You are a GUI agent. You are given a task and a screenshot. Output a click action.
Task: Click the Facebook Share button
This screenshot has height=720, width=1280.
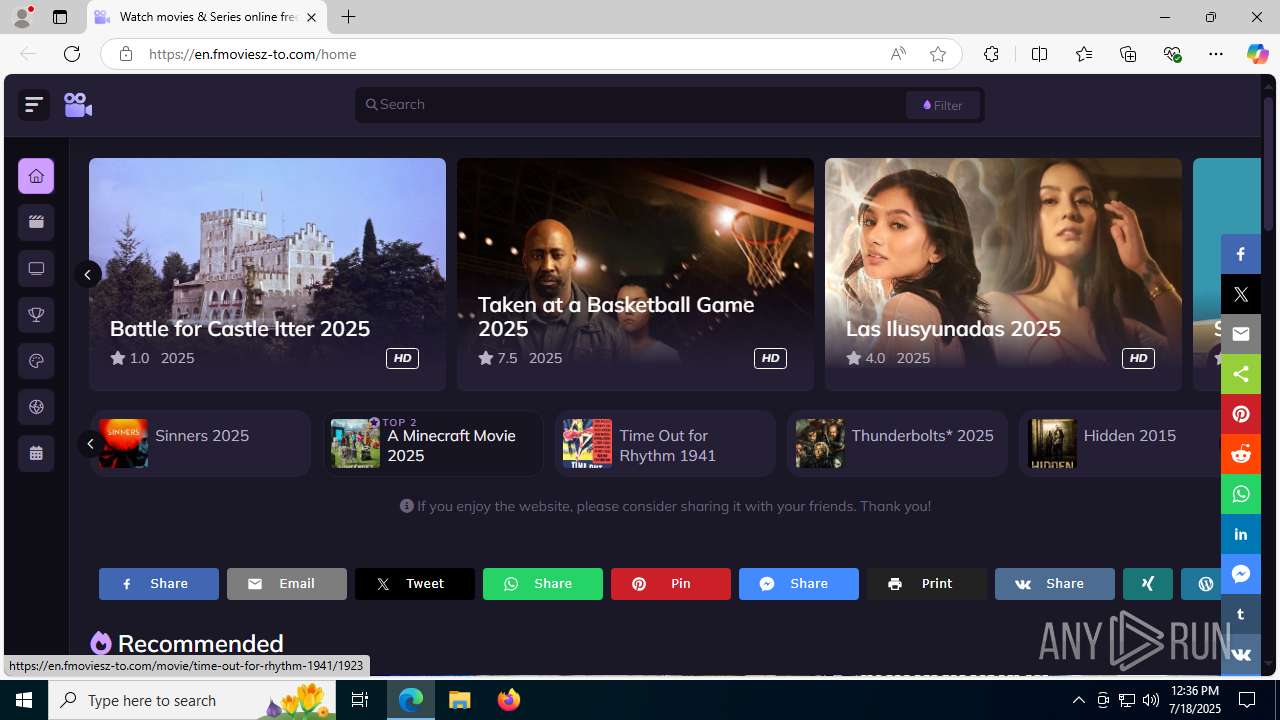coord(159,584)
